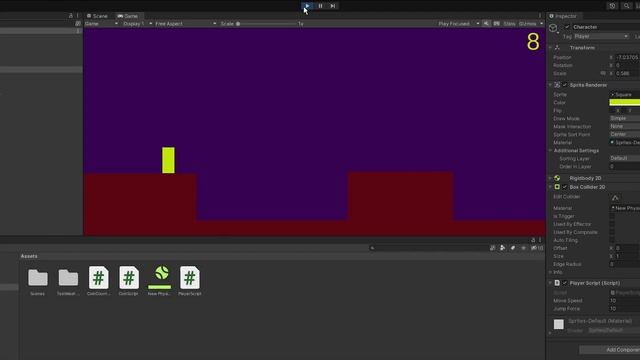640x360 pixels.
Task: Select the PlayerScript script asset
Action: pyautogui.click(x=189, y=281)
